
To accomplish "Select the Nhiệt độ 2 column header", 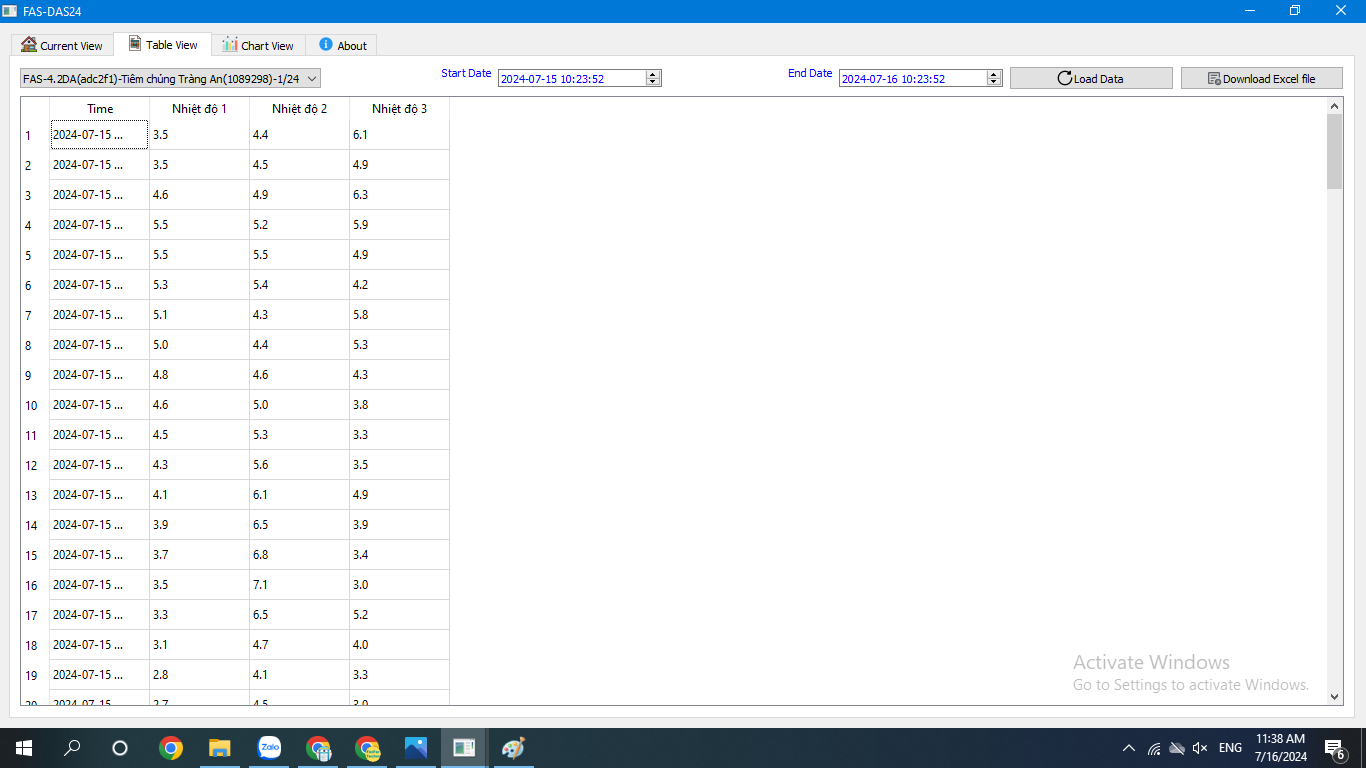I will (x=299, y=108).
